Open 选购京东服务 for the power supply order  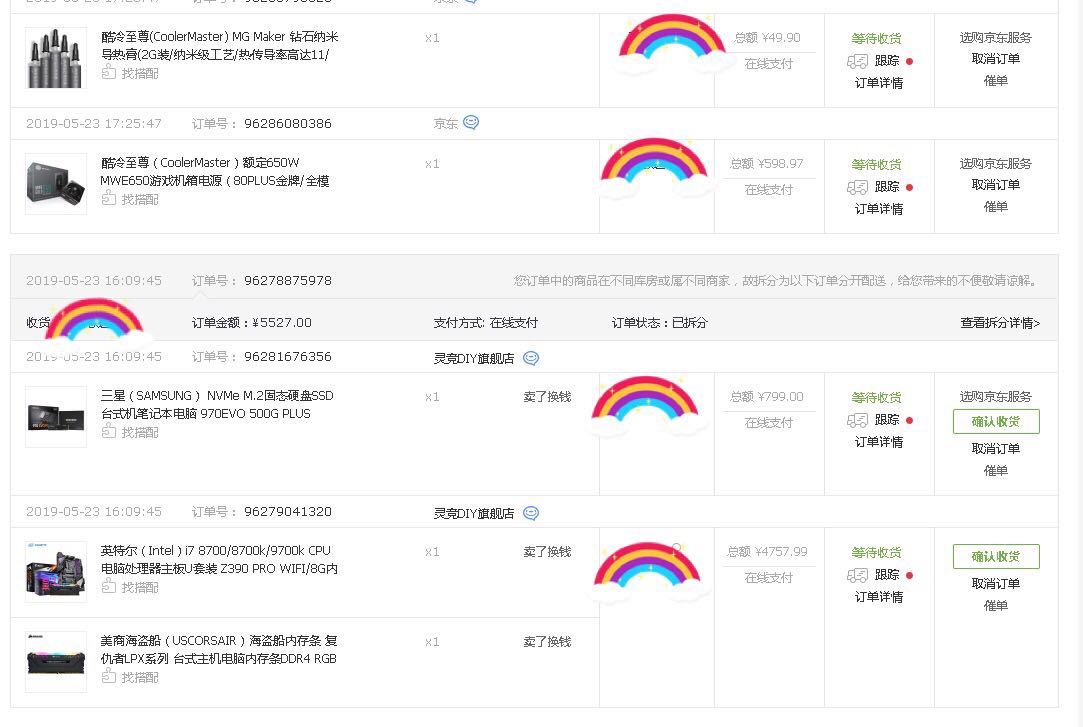tap(996, 164)
